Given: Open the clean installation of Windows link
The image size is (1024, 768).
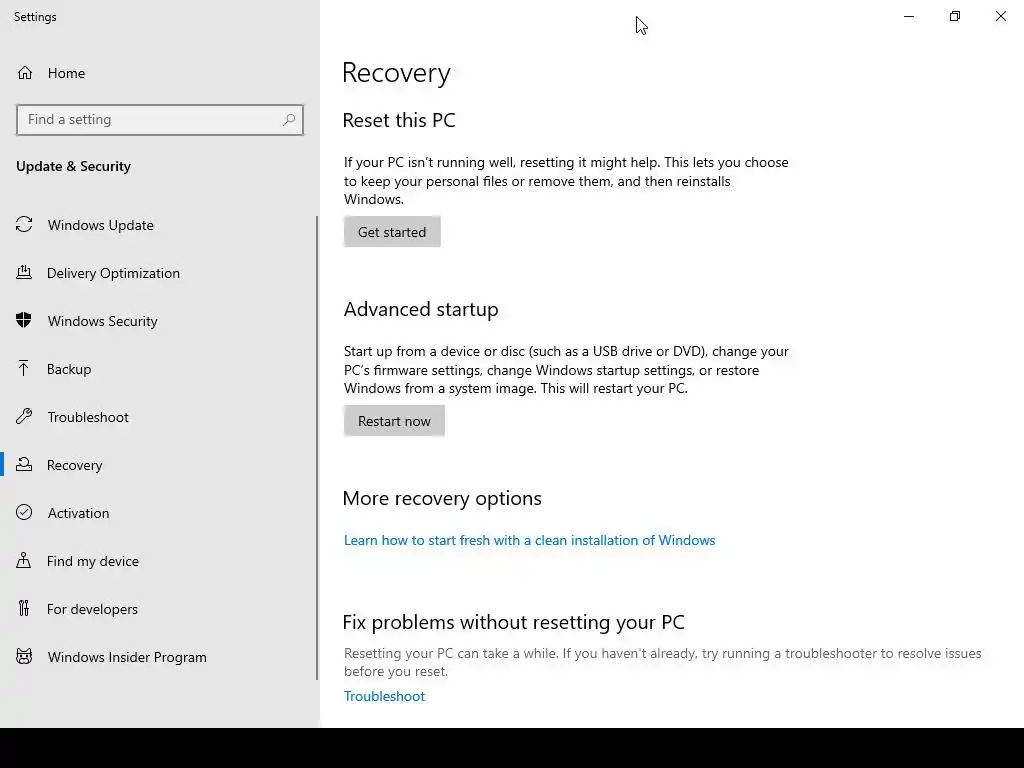Looking at the screenshot, I should point(529,540).
